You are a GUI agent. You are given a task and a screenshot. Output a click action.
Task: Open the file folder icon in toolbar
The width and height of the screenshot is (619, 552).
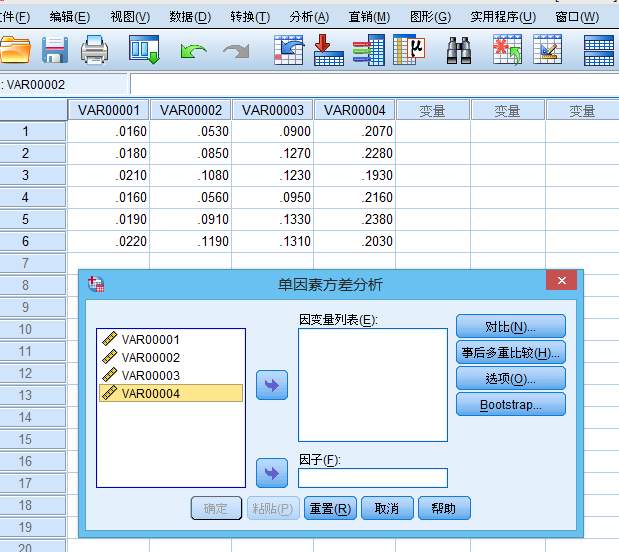15,50
